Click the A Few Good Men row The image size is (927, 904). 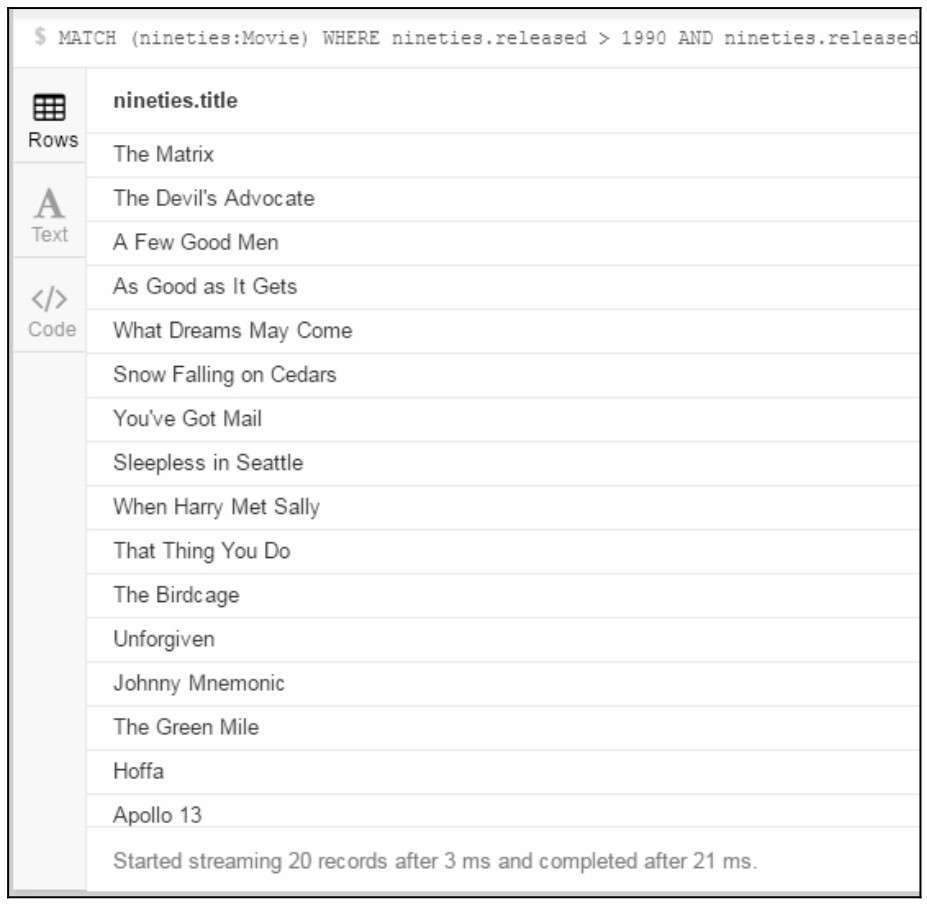[x=503, y=243]
